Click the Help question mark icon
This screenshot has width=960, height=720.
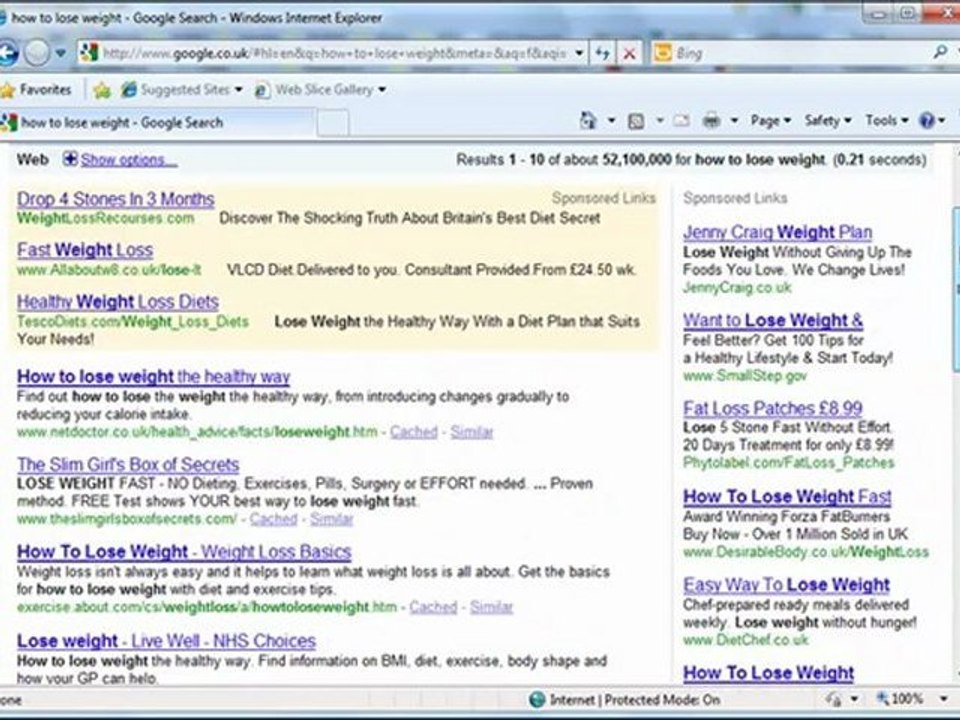pos(927,121)
